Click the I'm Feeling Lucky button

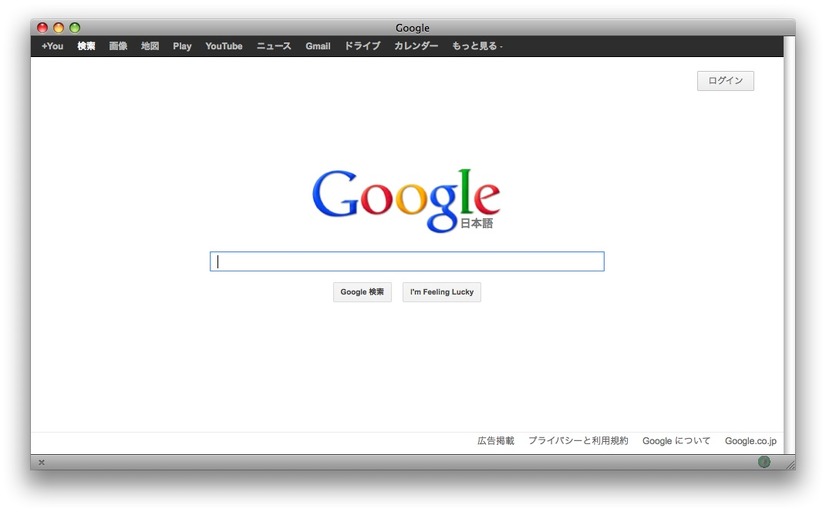pos(441,292)
